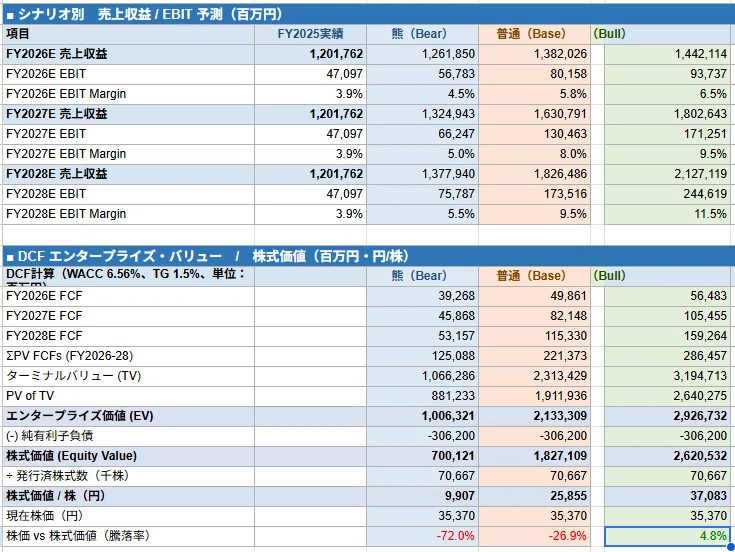Select the FY2028E 売上収益 row label

click(57, 174)
